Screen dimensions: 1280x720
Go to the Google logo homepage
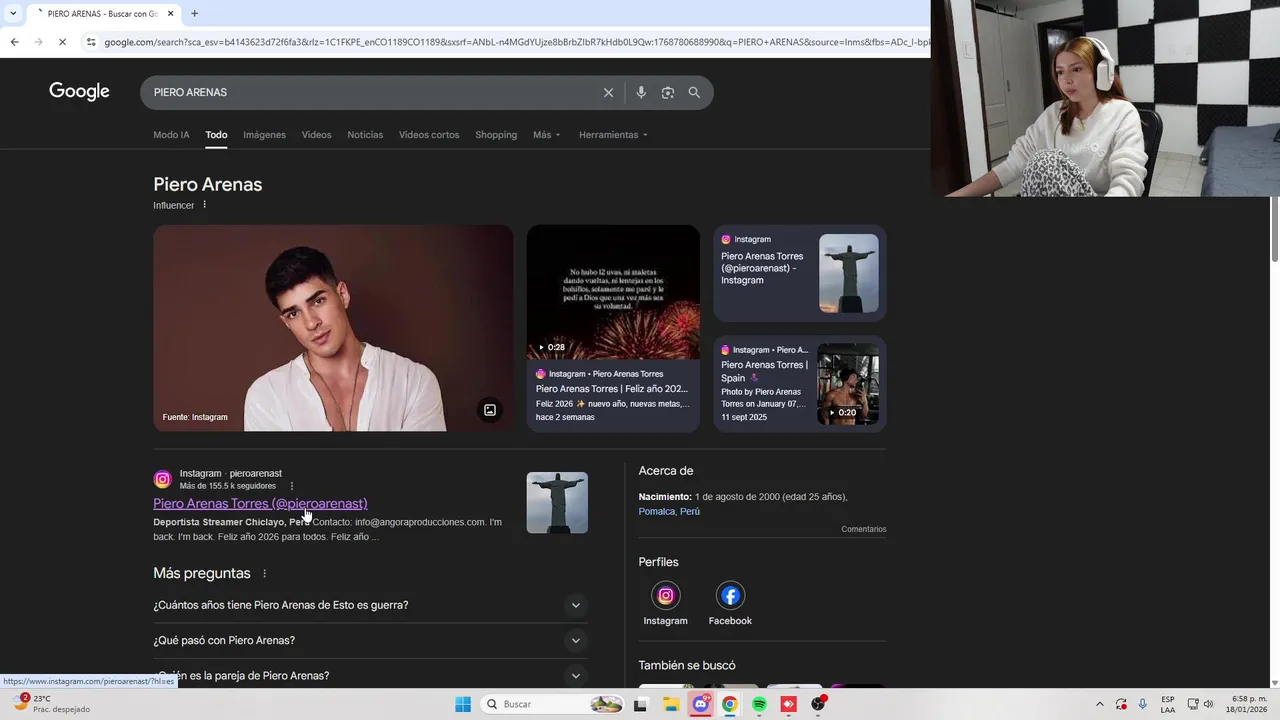[79, 92]
